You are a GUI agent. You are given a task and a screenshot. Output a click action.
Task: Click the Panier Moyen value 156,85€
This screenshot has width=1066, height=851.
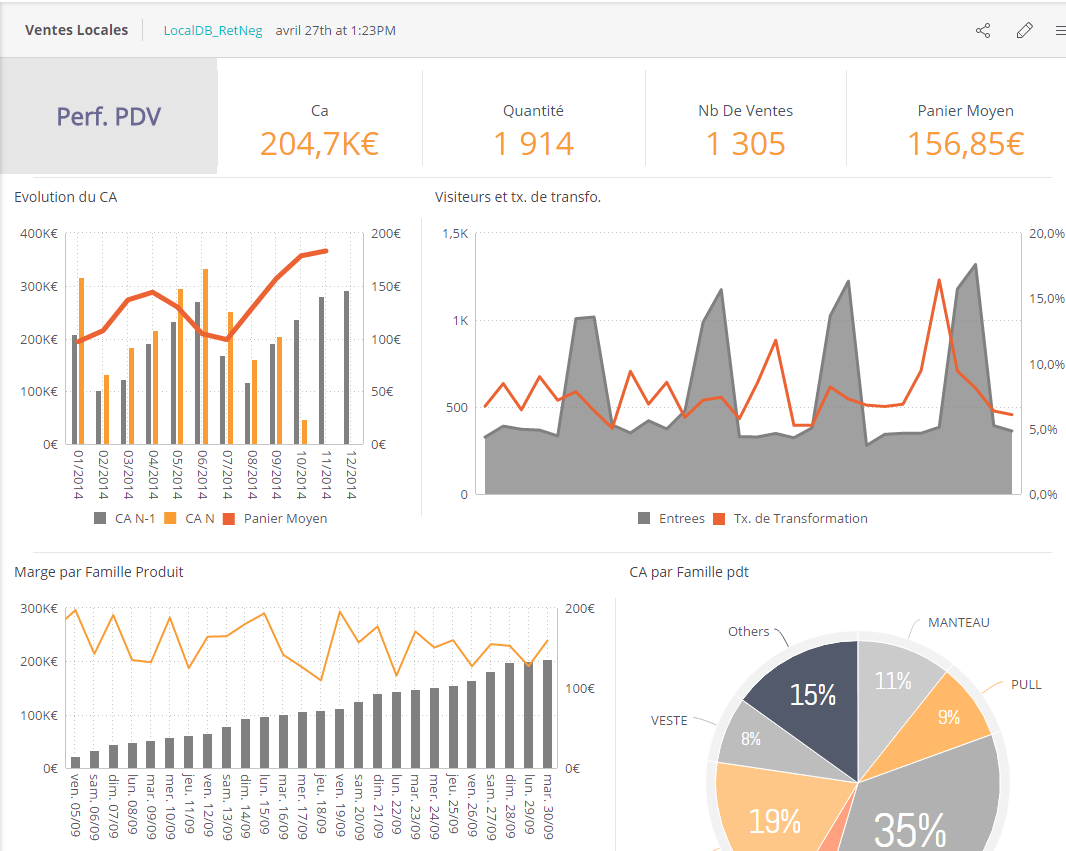[965, 143]
